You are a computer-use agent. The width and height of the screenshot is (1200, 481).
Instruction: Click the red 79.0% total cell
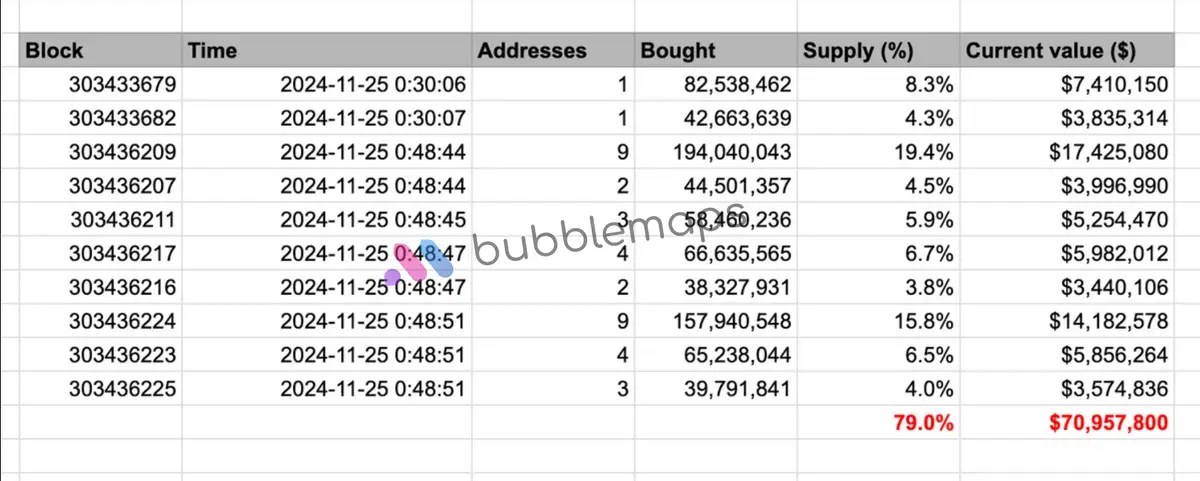pyautogui.click(x=924, y=423)
